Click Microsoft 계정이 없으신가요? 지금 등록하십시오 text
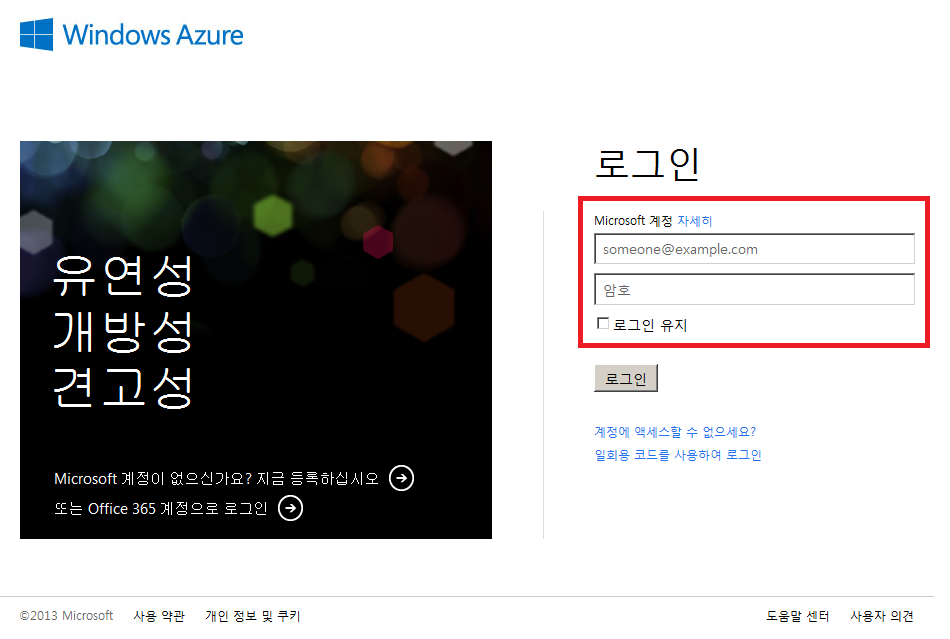This screenshot has height=639, width=950. pos(216,478)
